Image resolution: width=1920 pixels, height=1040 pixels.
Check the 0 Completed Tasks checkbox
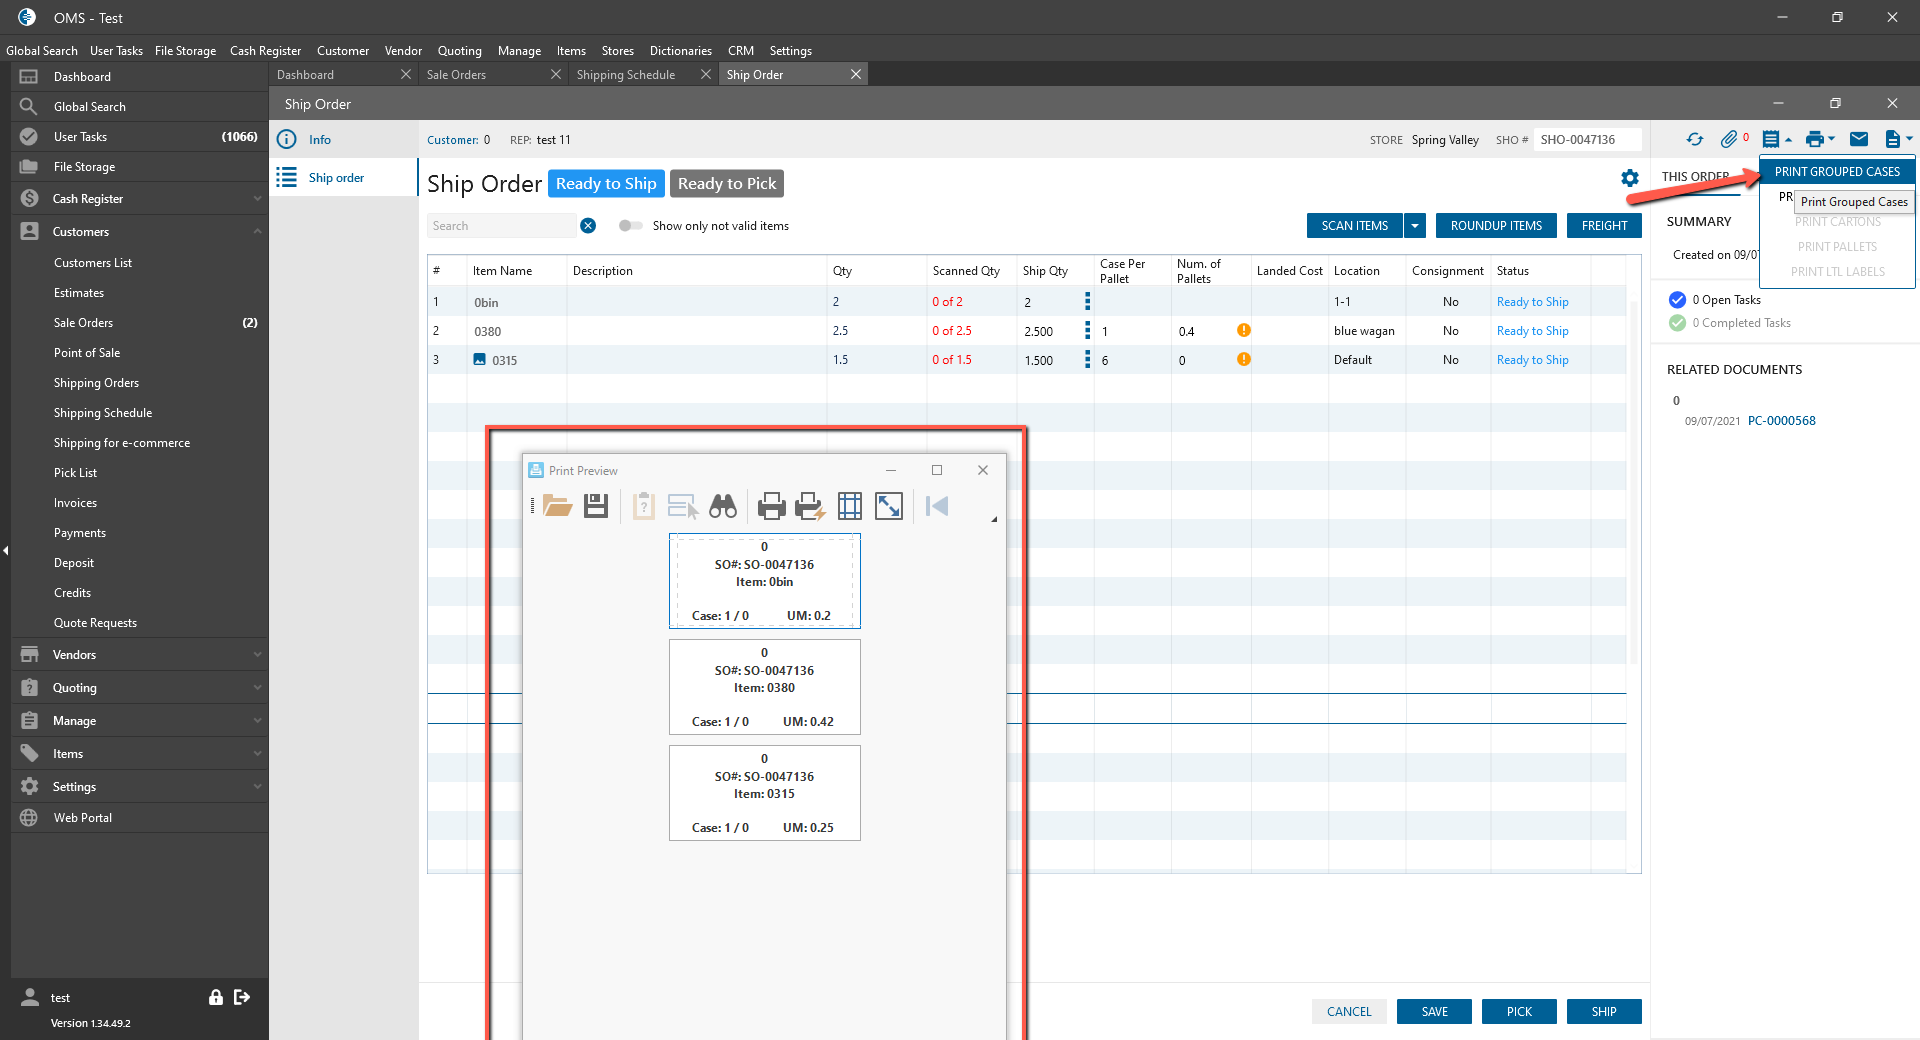coord(1677,323)
